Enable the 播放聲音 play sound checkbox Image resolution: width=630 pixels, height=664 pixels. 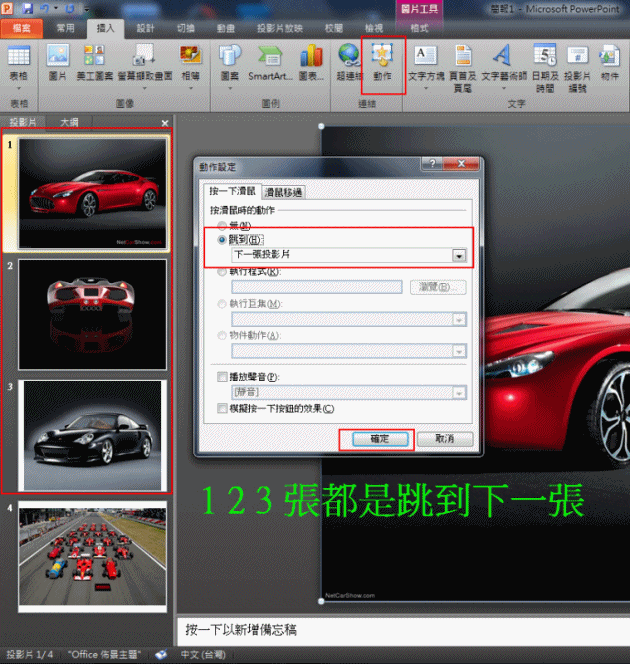coord(222,376)
